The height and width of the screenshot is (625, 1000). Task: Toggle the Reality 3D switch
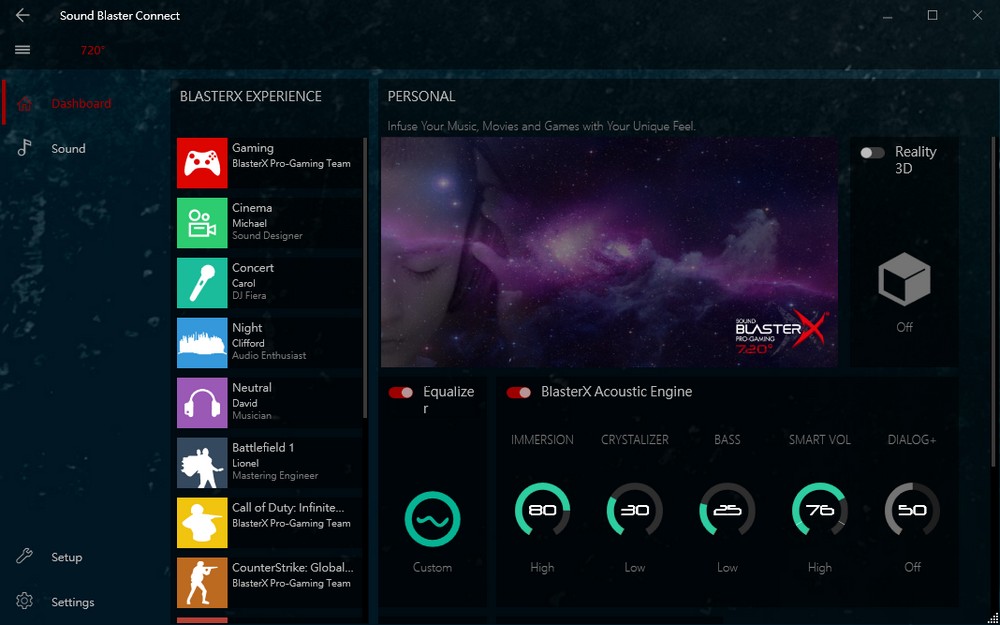(x=872, y=152)
